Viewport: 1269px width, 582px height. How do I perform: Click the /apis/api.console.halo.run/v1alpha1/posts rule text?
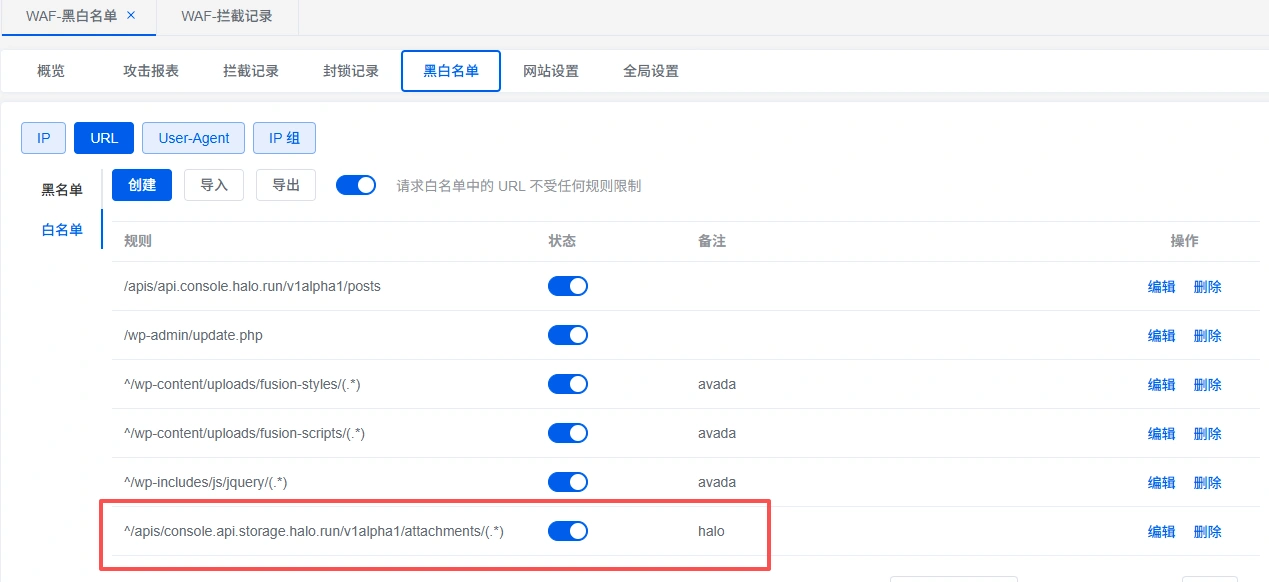[252, 286]
